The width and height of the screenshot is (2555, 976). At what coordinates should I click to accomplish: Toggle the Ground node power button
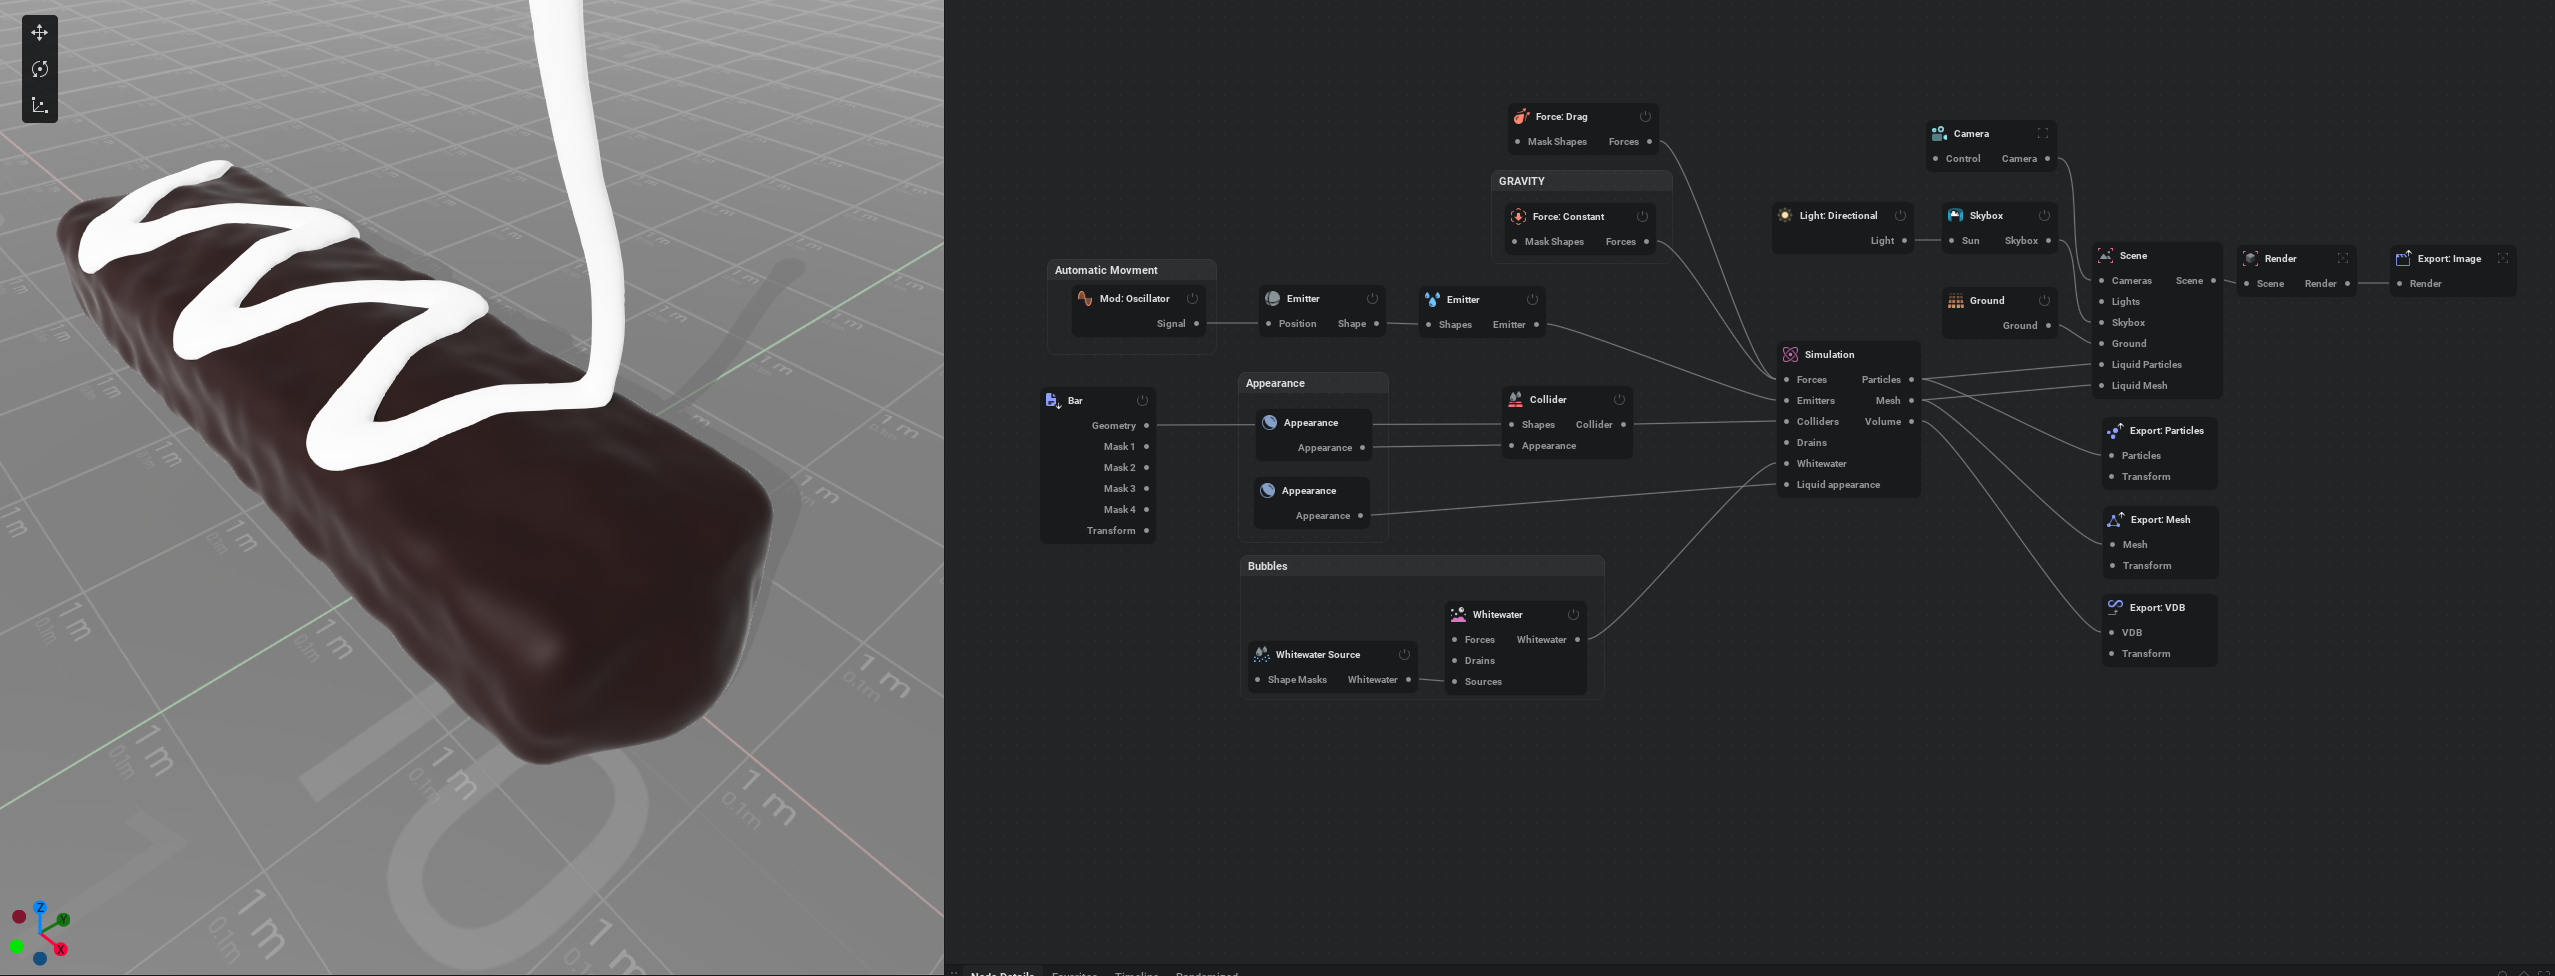coord(2044,300)
